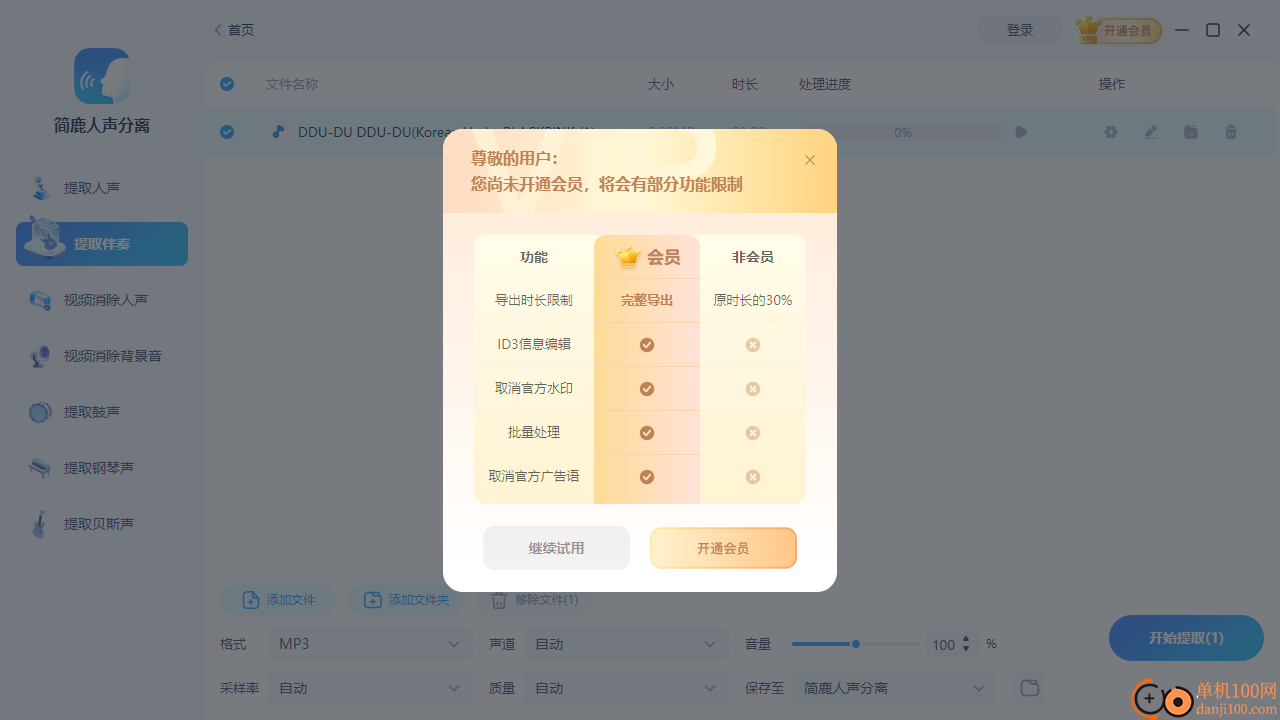Click the music note icon of the file
Image resolution: width=1280 pixels, height=720 pixels.
[x=278, y=132]
